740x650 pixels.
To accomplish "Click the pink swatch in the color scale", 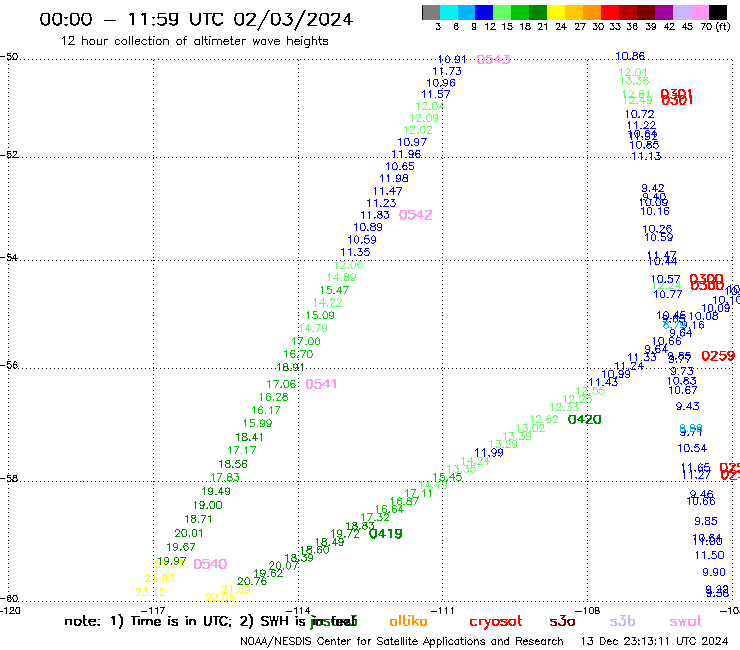I will pos(699,12).
